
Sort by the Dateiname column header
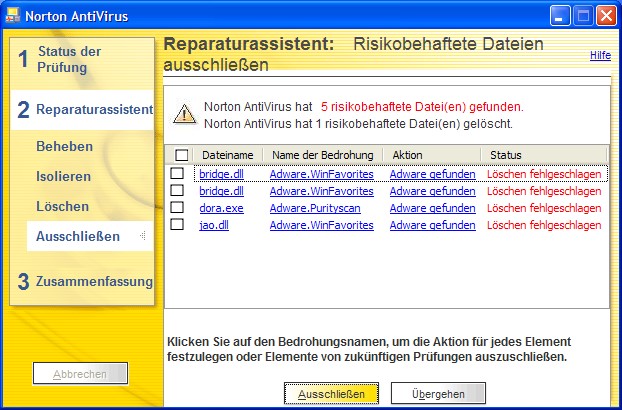click(x=228, y=155)
